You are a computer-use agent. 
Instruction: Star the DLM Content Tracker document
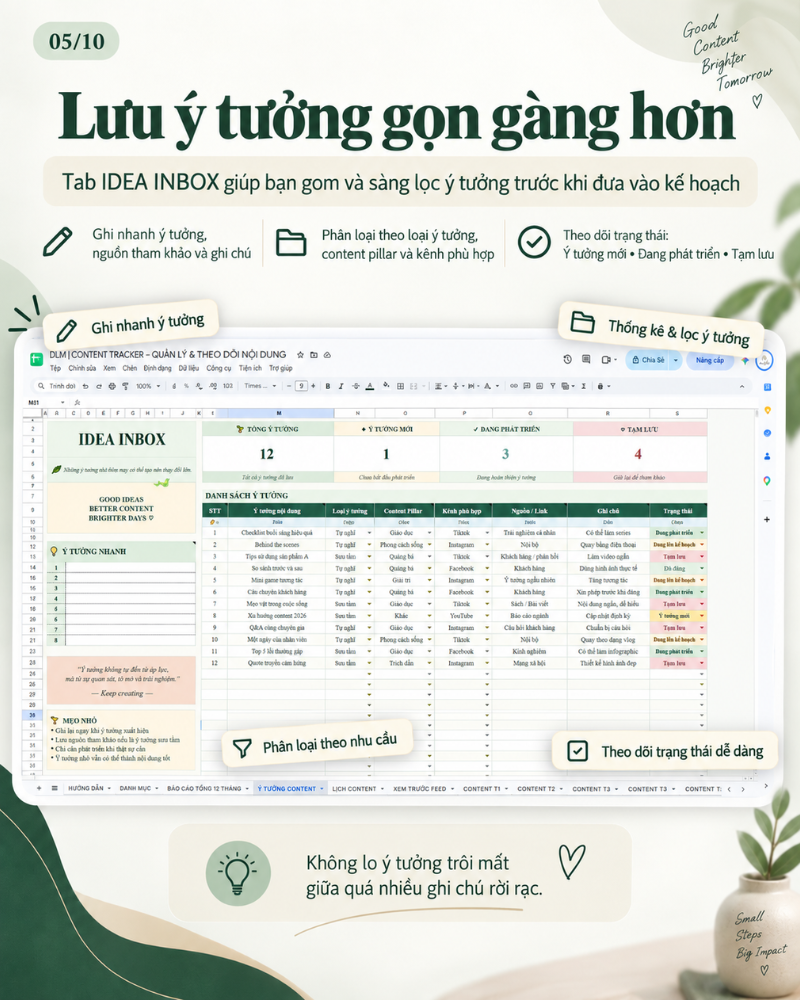coord(300,355)
